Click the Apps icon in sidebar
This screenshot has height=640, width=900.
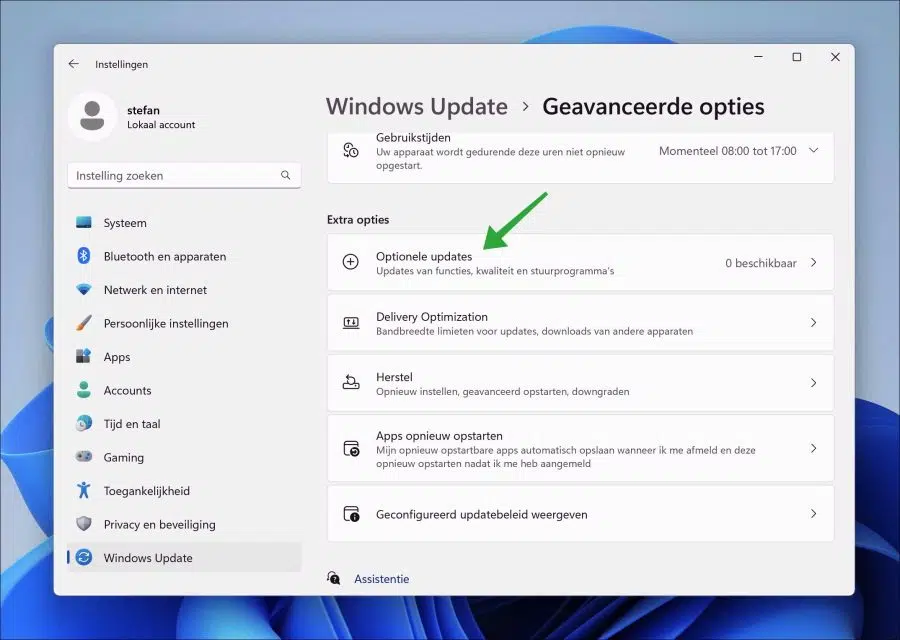(x=84, y=356)
